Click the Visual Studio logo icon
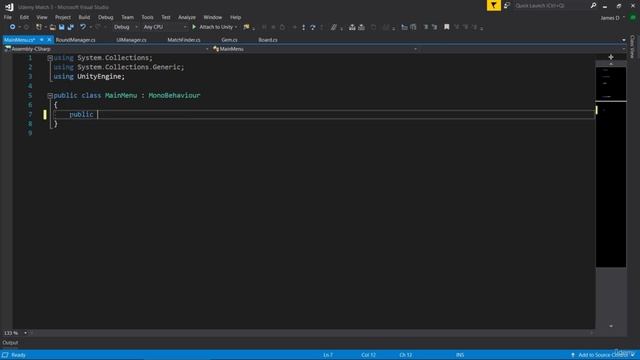640x360 pixels. click(9, 7)
